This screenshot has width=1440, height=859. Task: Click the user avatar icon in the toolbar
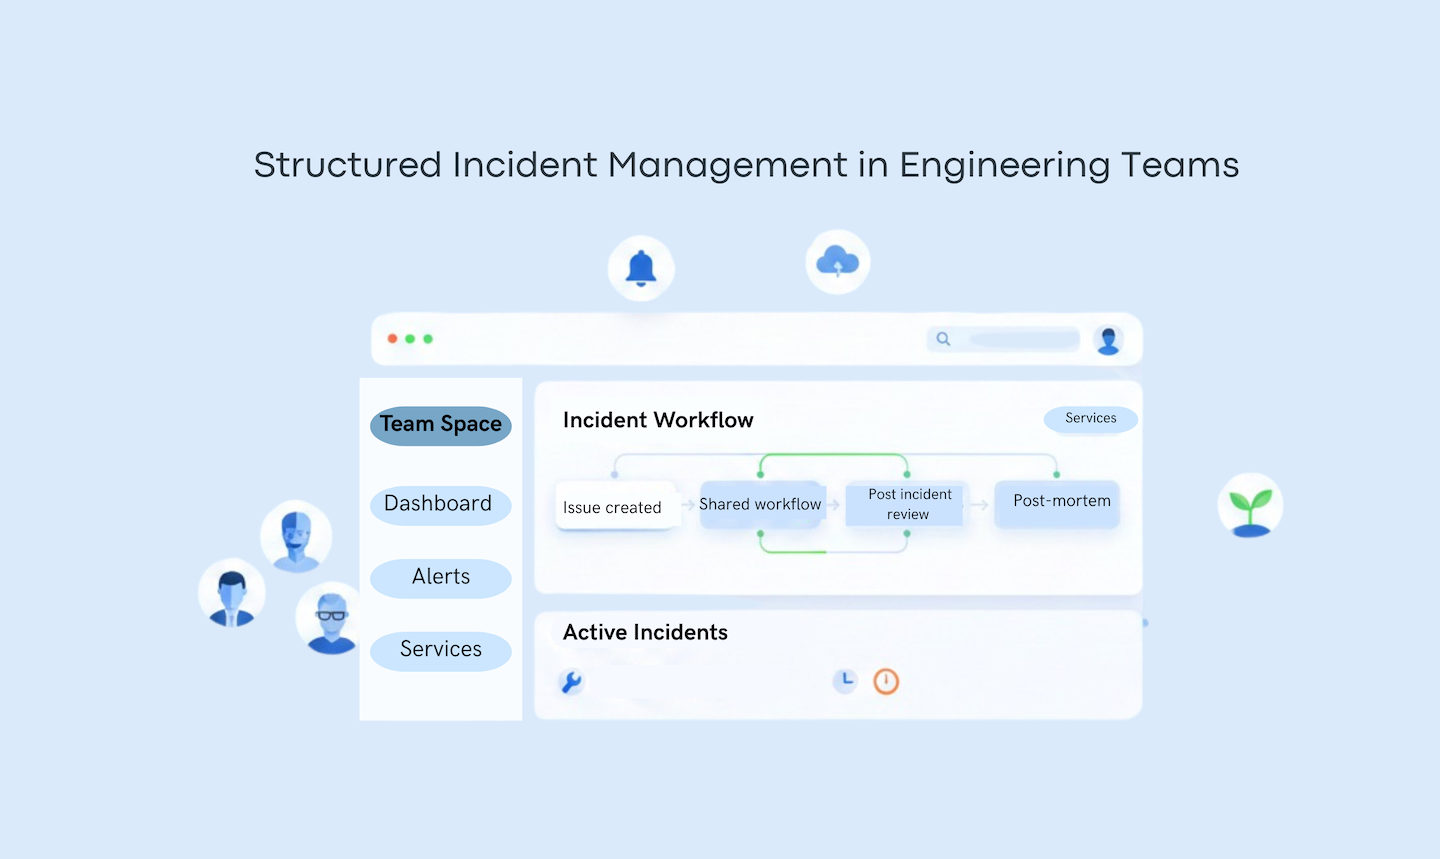pyautogui.click(x=1108, y=339)
